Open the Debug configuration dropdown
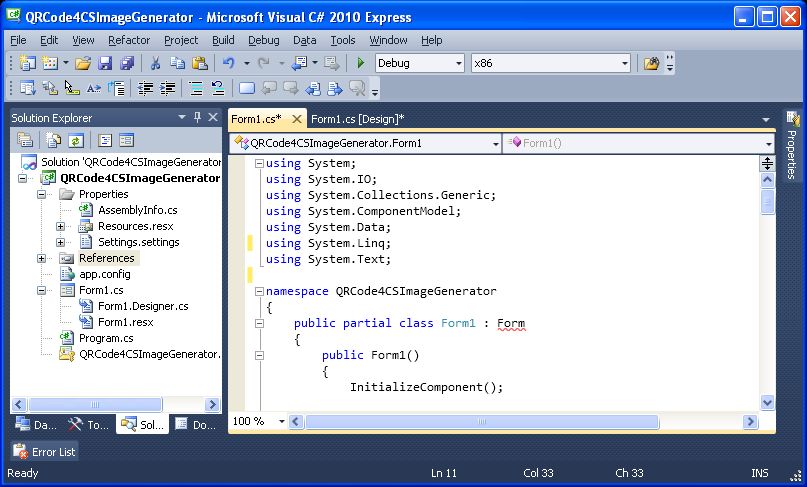 tap(459, 63)
